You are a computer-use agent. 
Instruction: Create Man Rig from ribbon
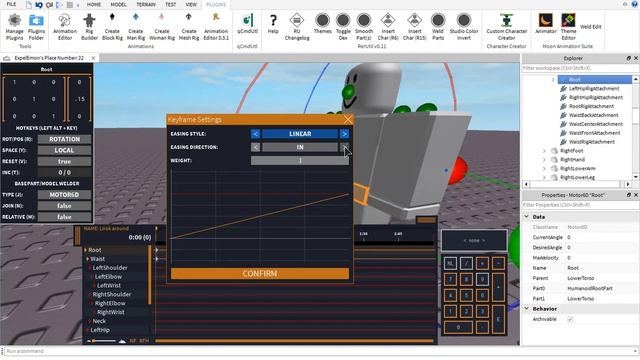(x=136, y=27)
